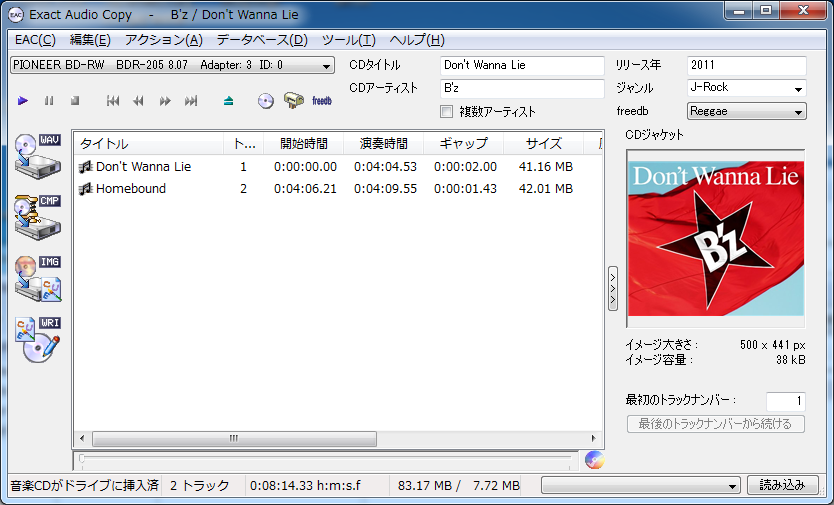This screenshot has height=505, width=834.
Task: Click the start time 0:04:06.21
Action: [305, 189]
